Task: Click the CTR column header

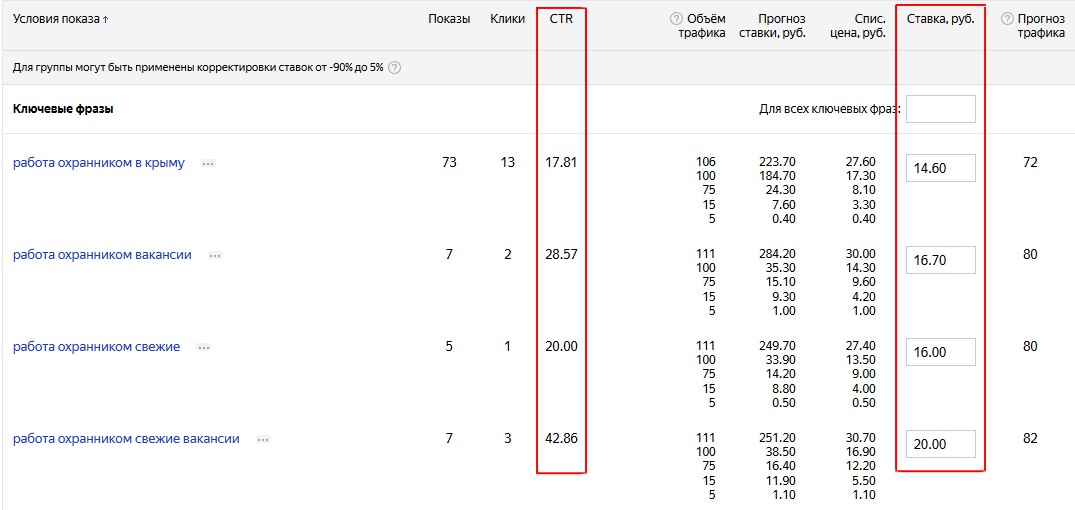Action: pos(561,19)
